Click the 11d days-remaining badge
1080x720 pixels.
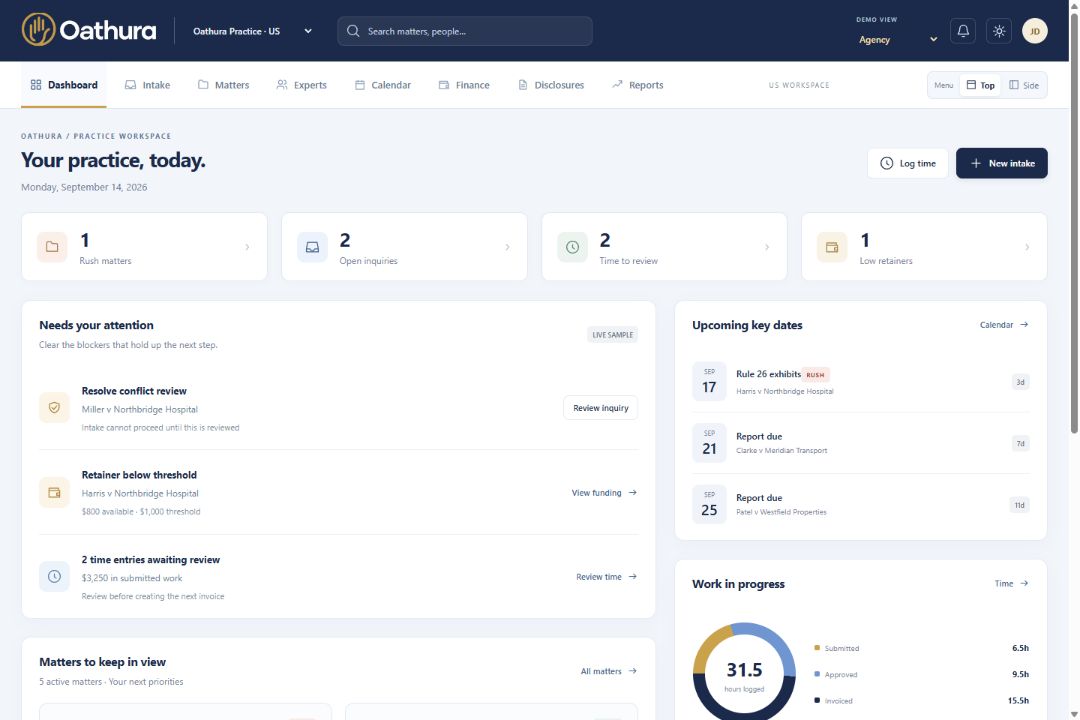click(x=1019, y=505)
